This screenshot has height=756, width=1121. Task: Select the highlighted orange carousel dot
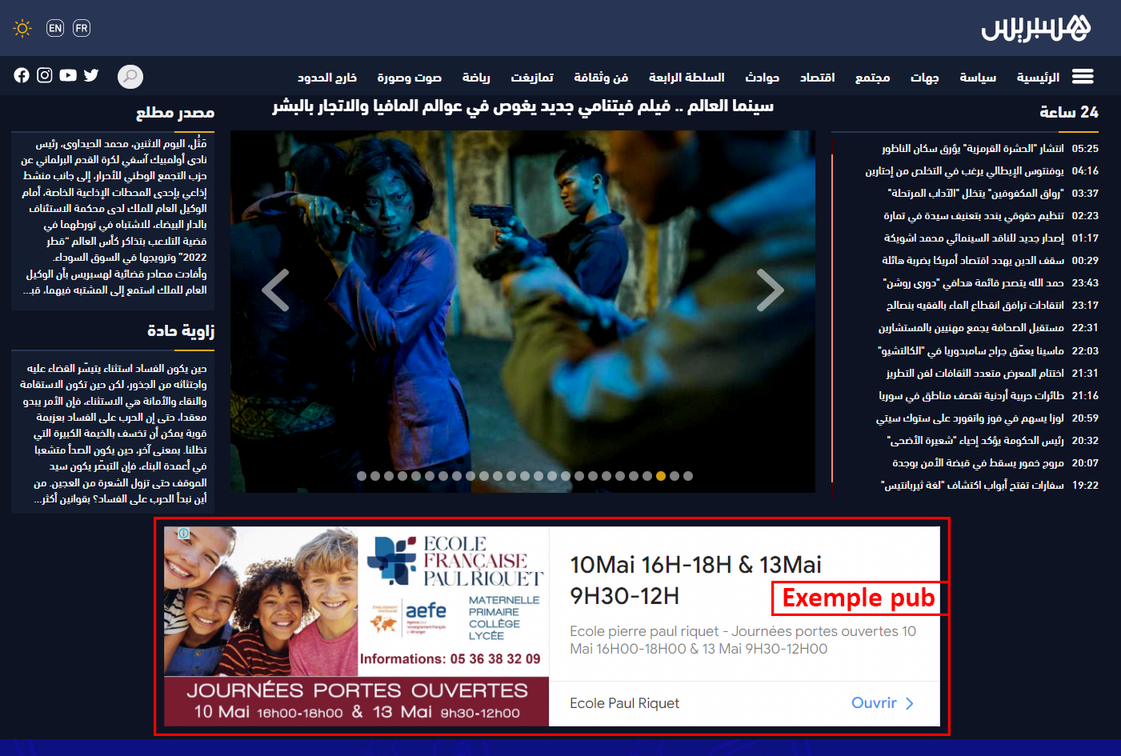[660, 476]
